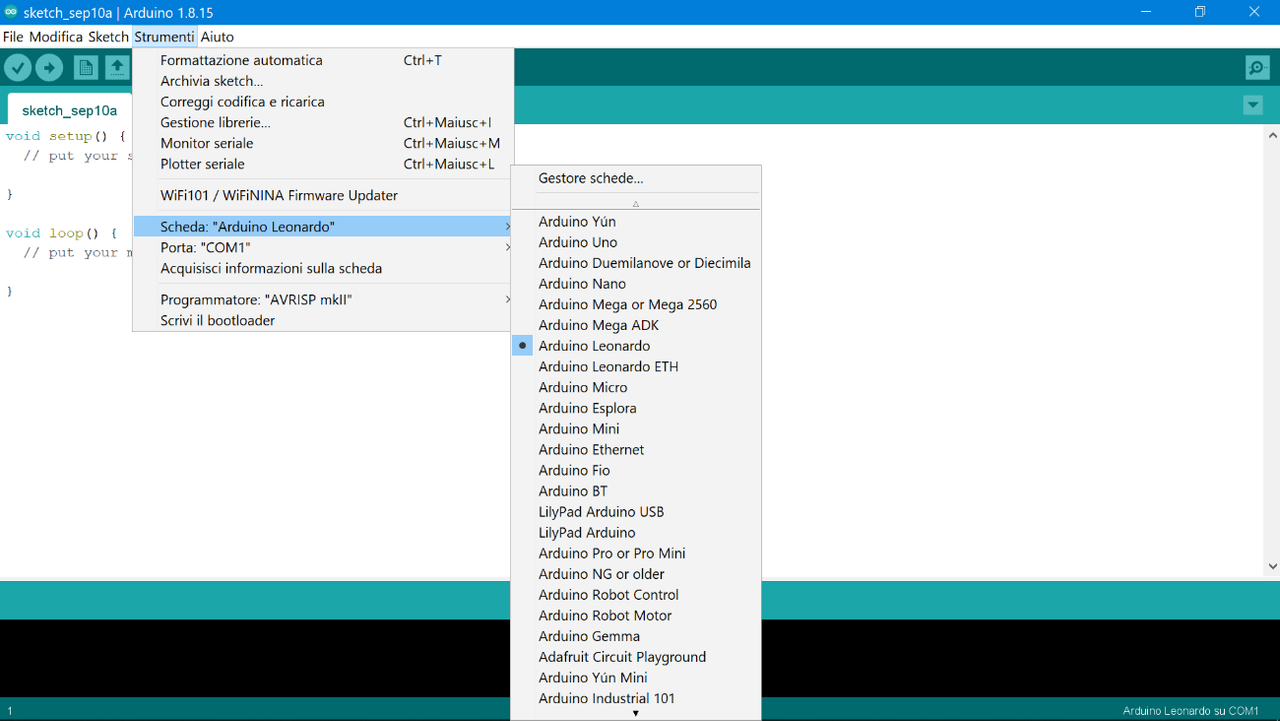Click the Upload arrow icon

[x=49, y=67]
